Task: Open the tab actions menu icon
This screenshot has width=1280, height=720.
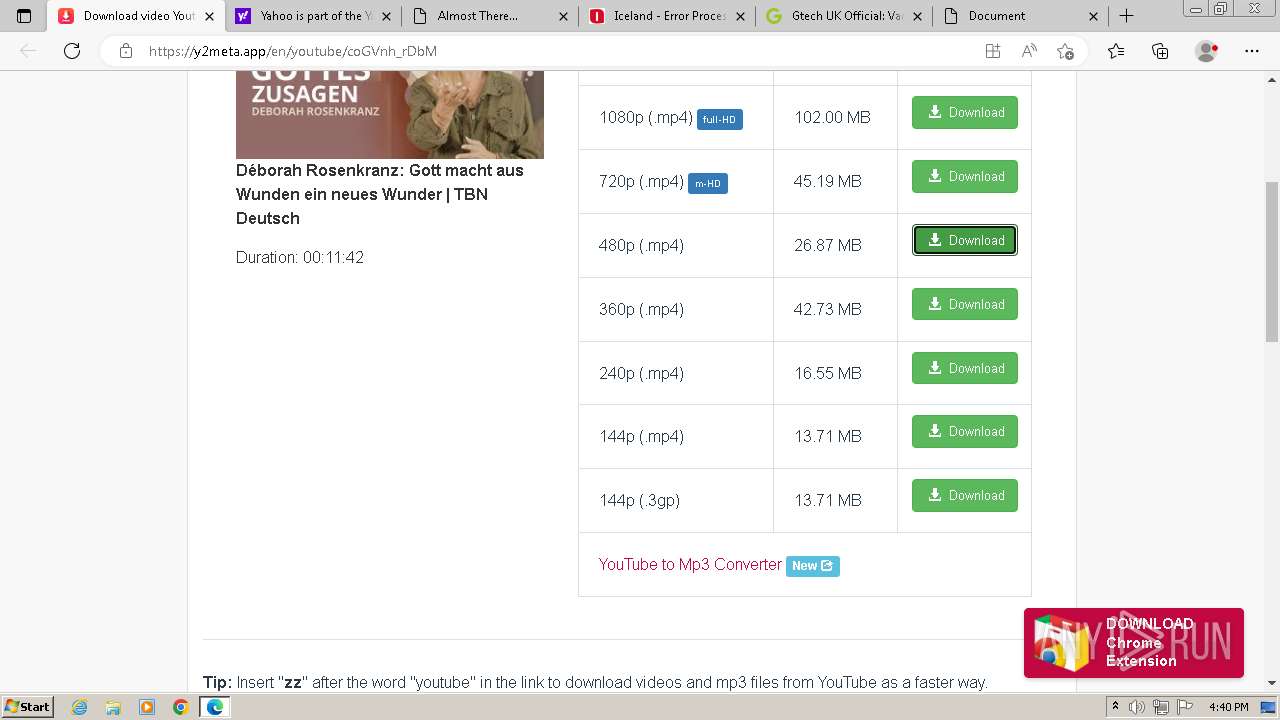Action: click(x=24, y=16)
